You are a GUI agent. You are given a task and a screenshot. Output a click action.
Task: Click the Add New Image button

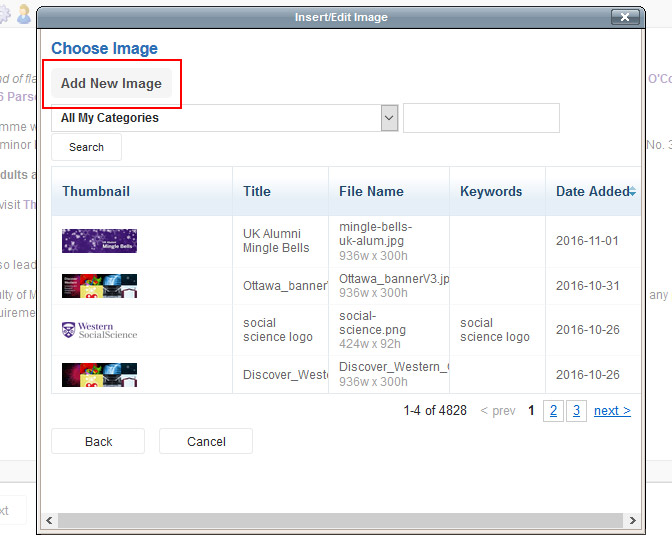[111, 84]
